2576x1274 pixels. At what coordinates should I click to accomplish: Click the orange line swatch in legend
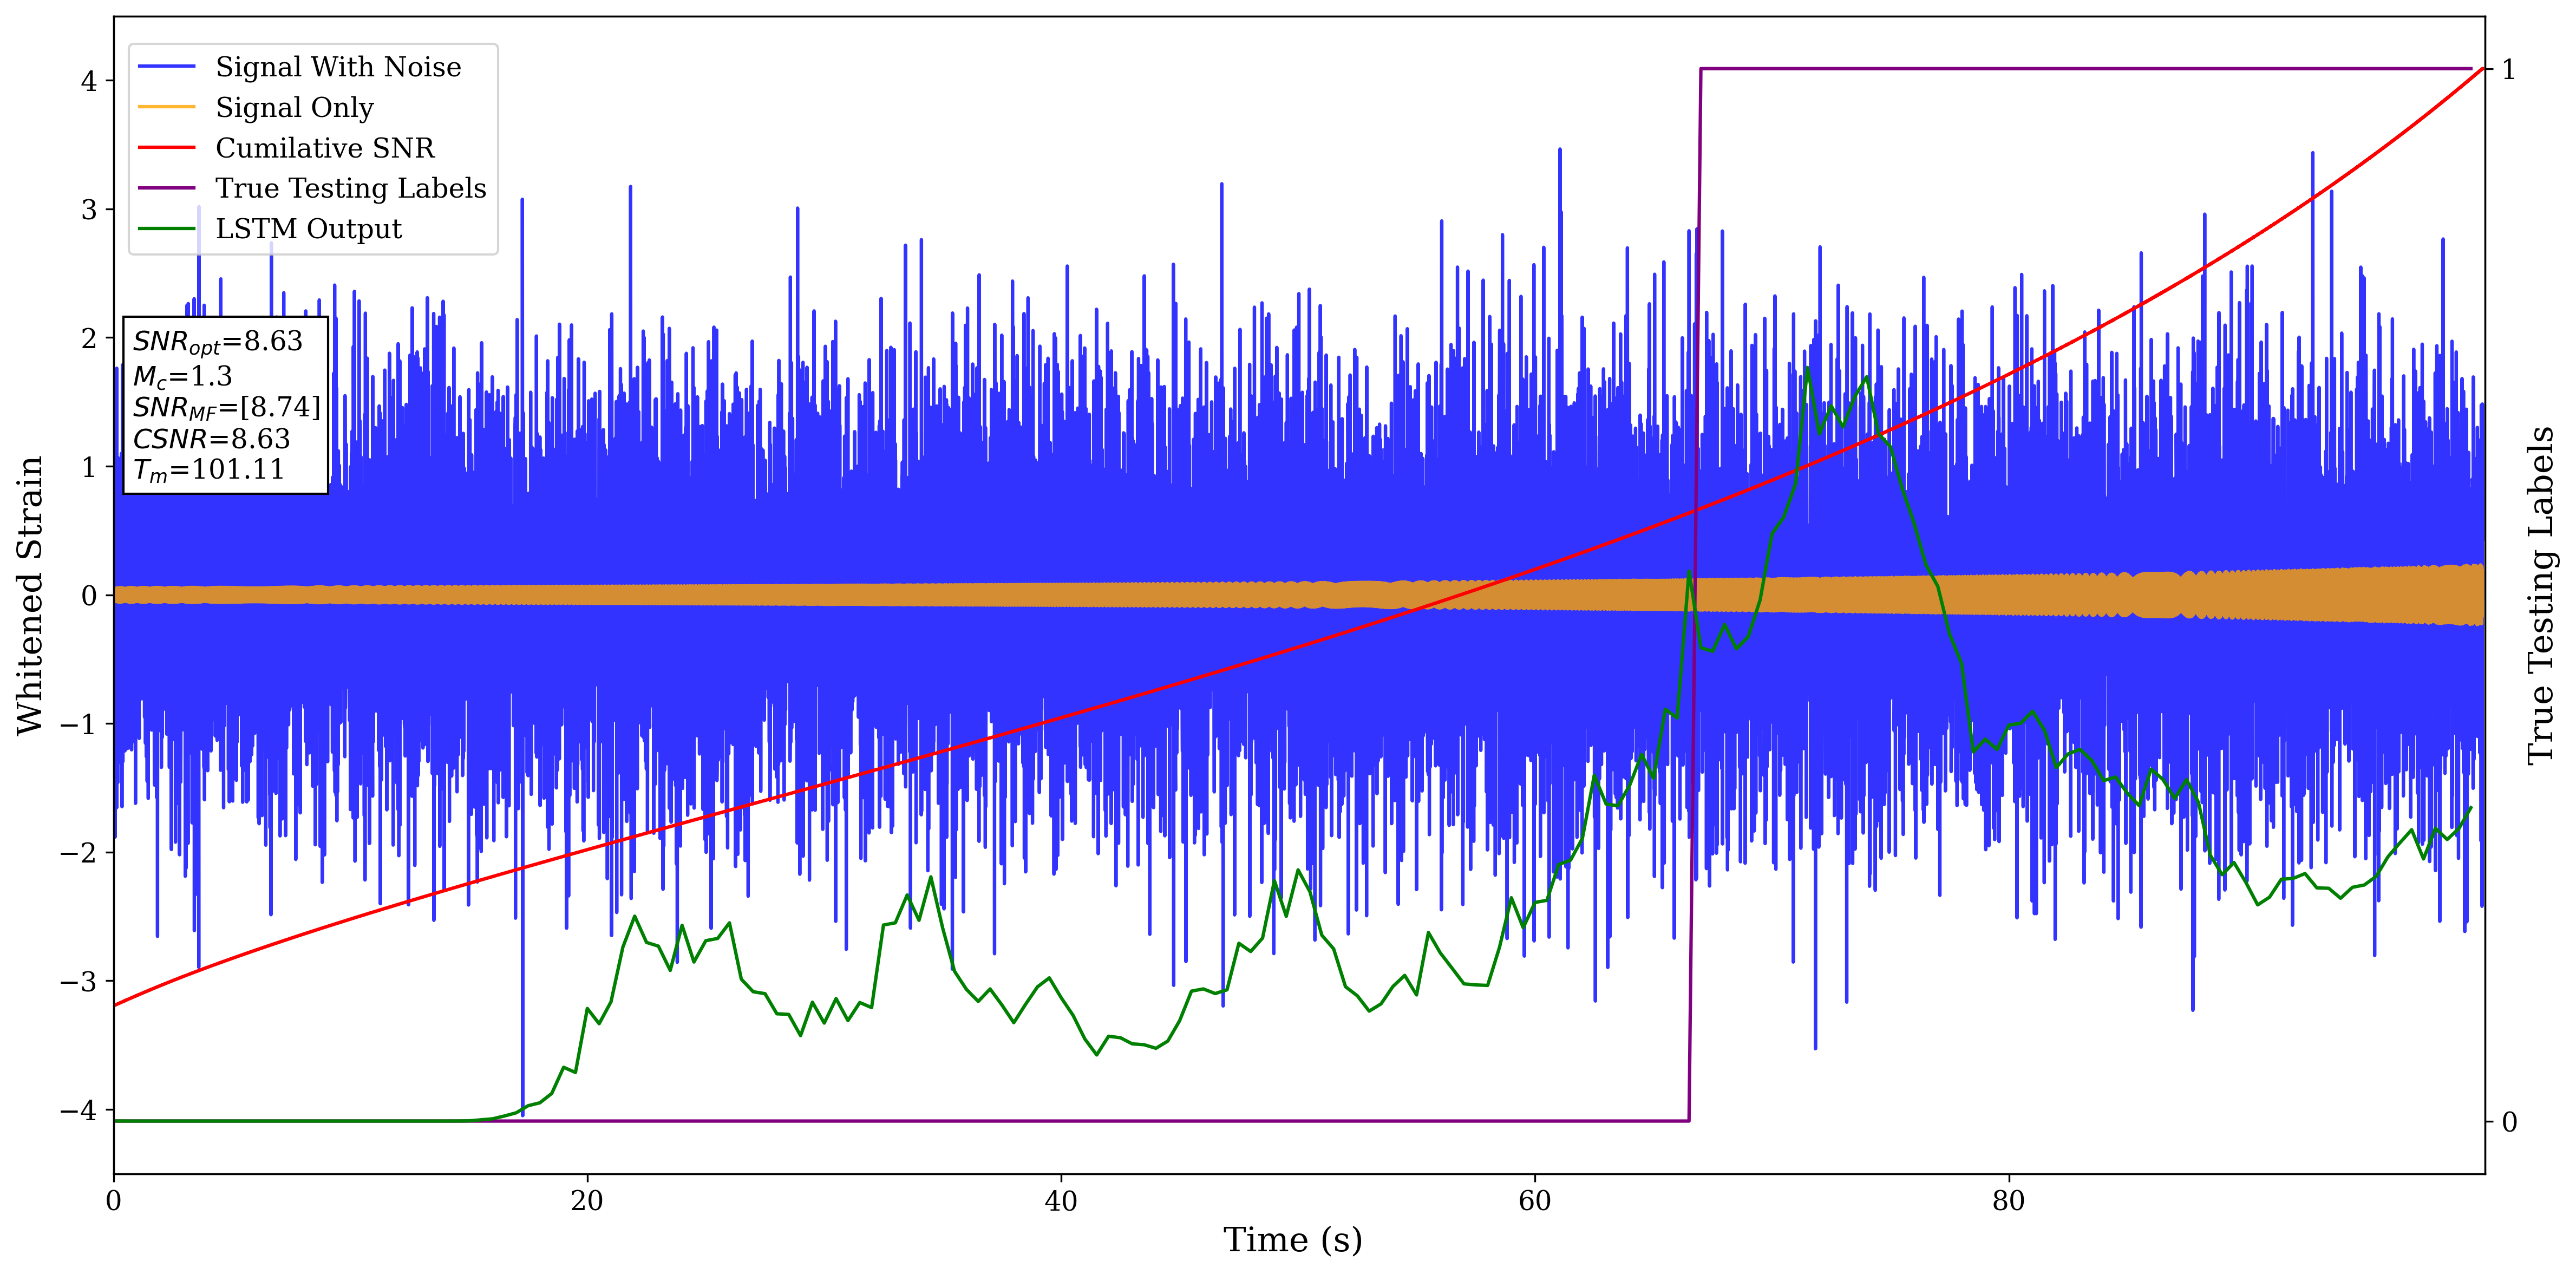coord(167,107)
